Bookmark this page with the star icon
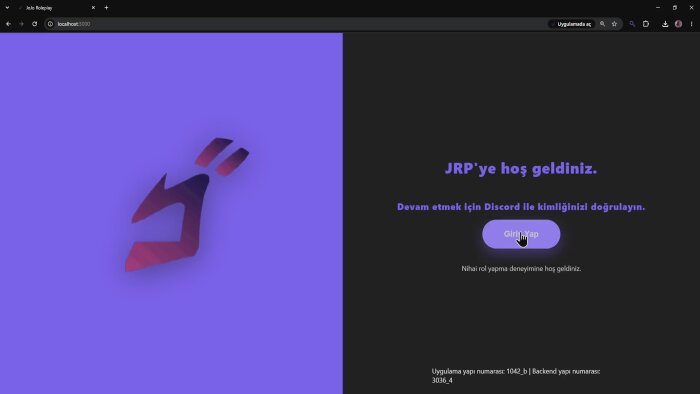700x394 pixels. point(614,24)
